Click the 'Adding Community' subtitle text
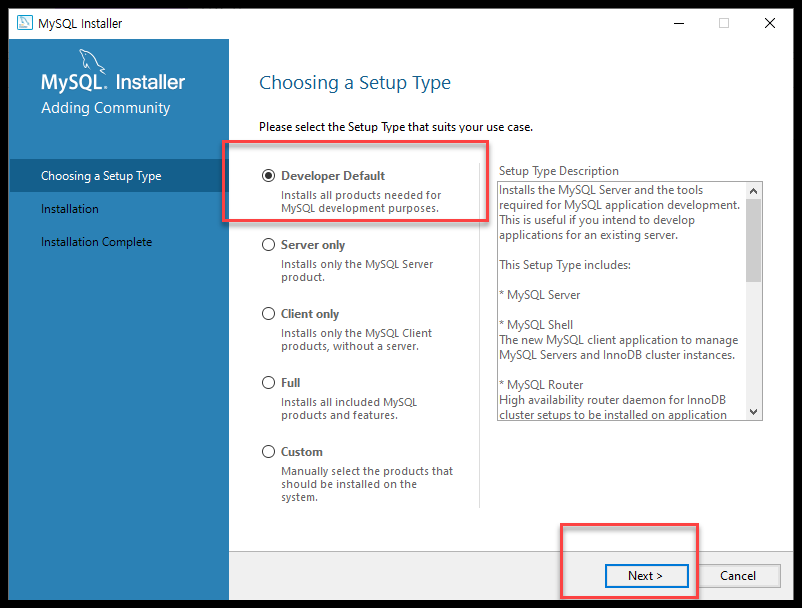 (x=106, y=108)
